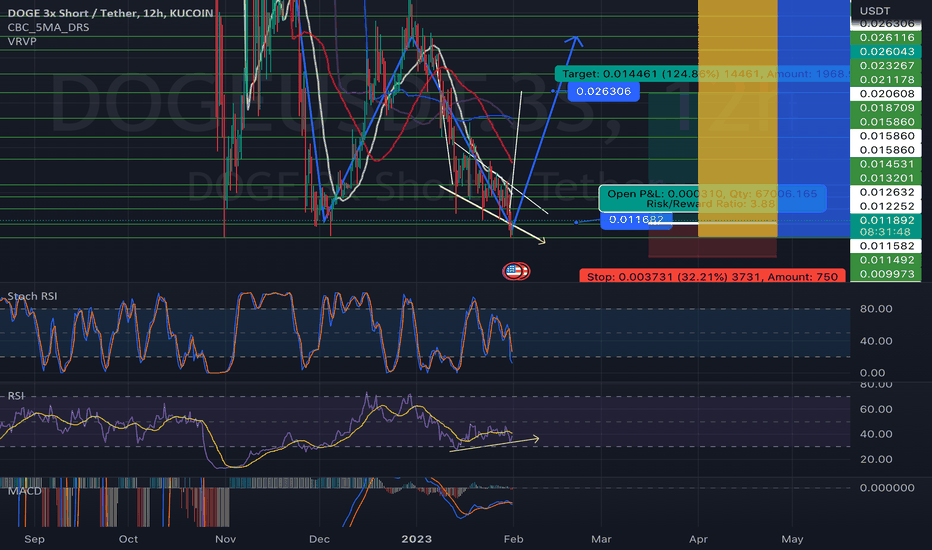Click the 0.011492 price axis label
Screen dimensions: 932x550
(x=886, y=260)
